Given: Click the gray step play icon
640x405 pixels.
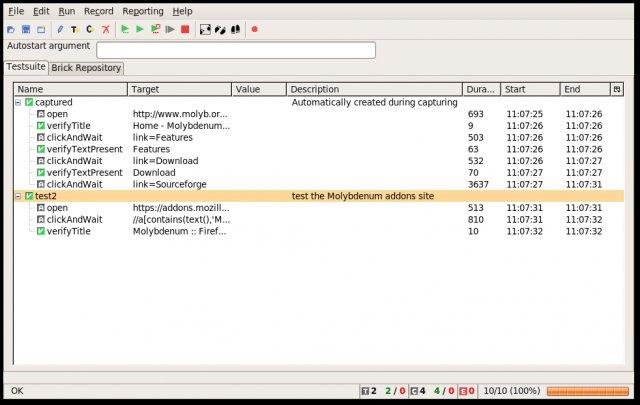Looking at the screenshot, I should click(170, 29).
